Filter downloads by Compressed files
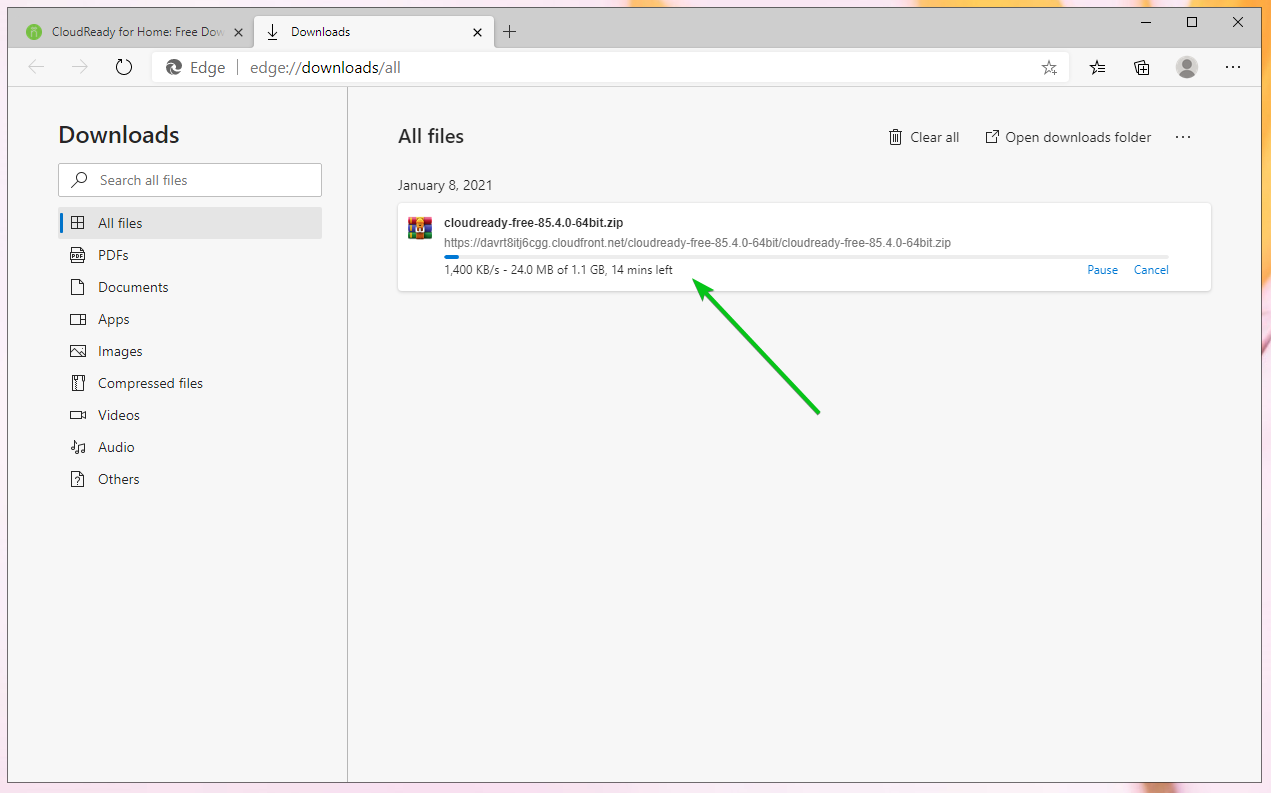 pos(190,383)
